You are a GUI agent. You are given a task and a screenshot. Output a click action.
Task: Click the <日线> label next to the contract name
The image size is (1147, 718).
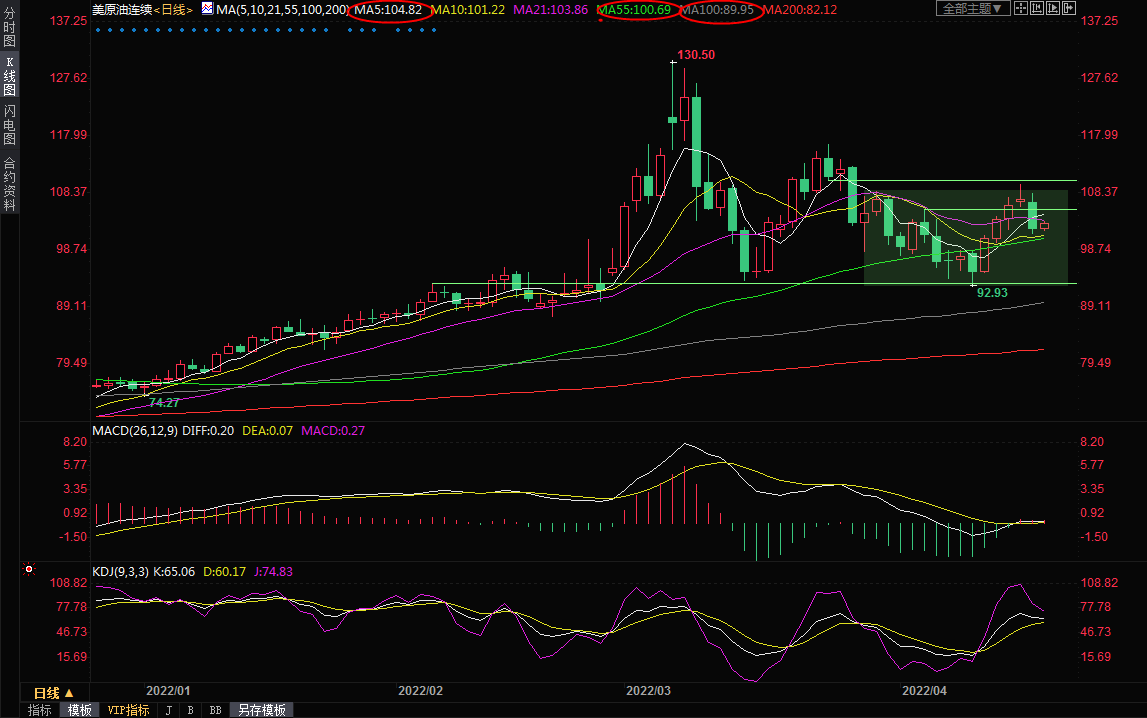173,10
